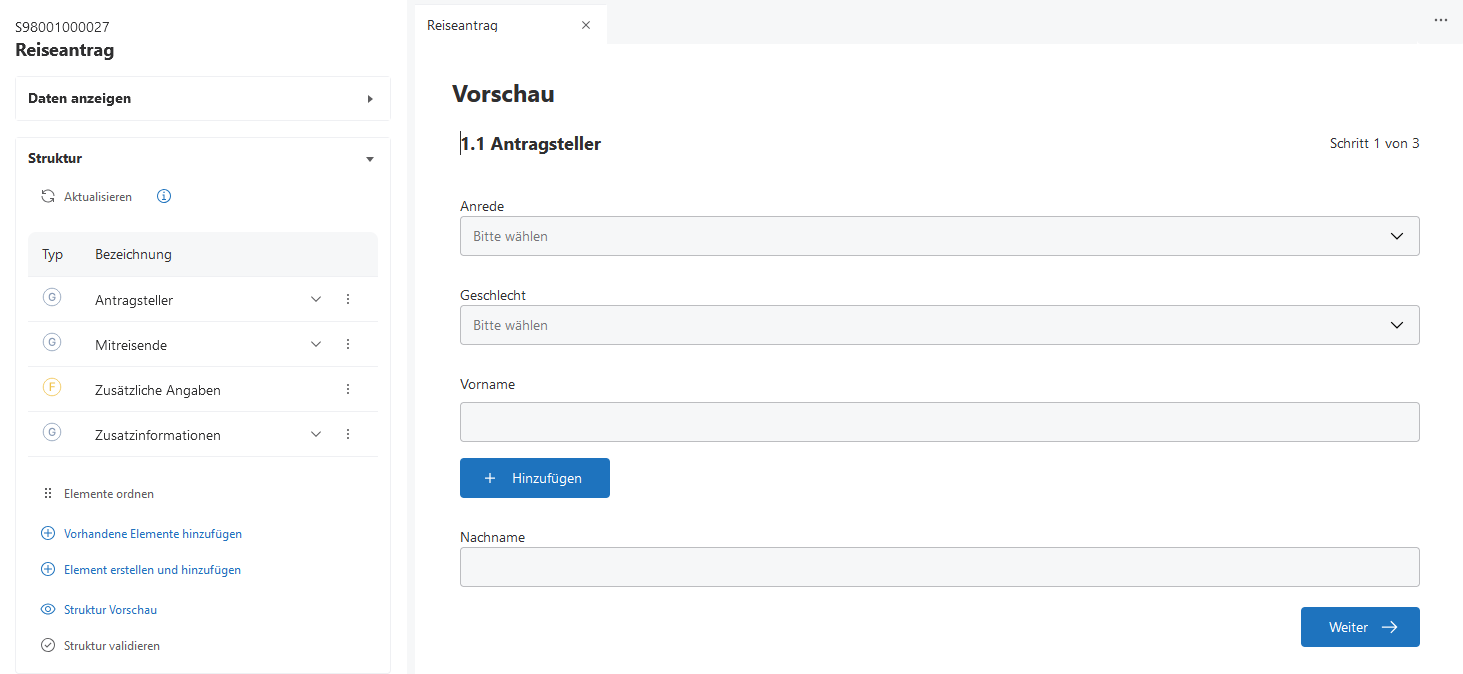Viewport: 1463px width, 674px height.
Task: Click Elemente ordnen drag-handle icon
Action: [x=47, y=494]
